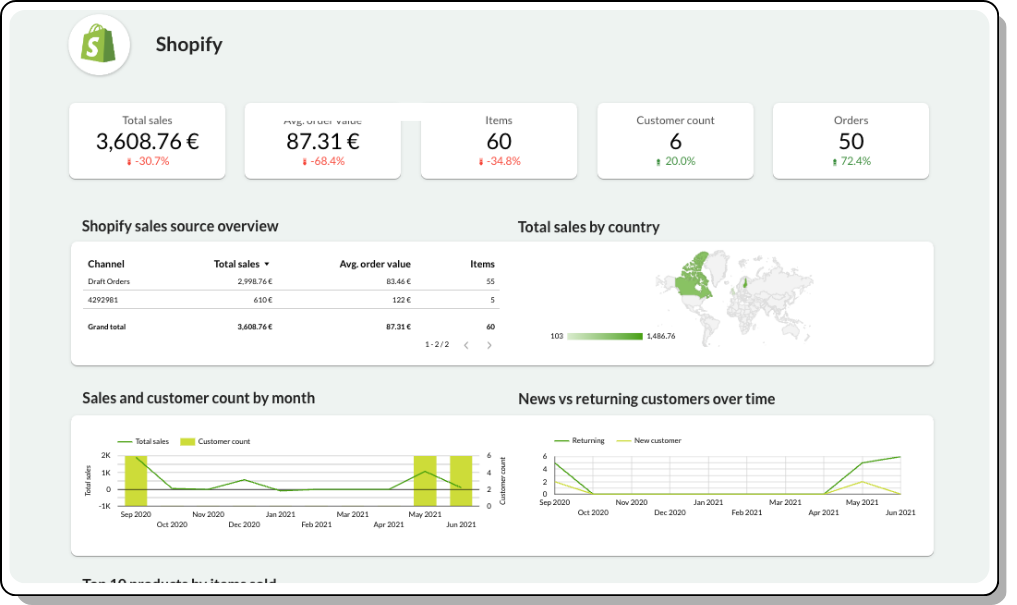Image resolution: width=1017 pixels, height=605 pixels.
Task: Click the map sales color gradient legend
Action: point(604,336)
